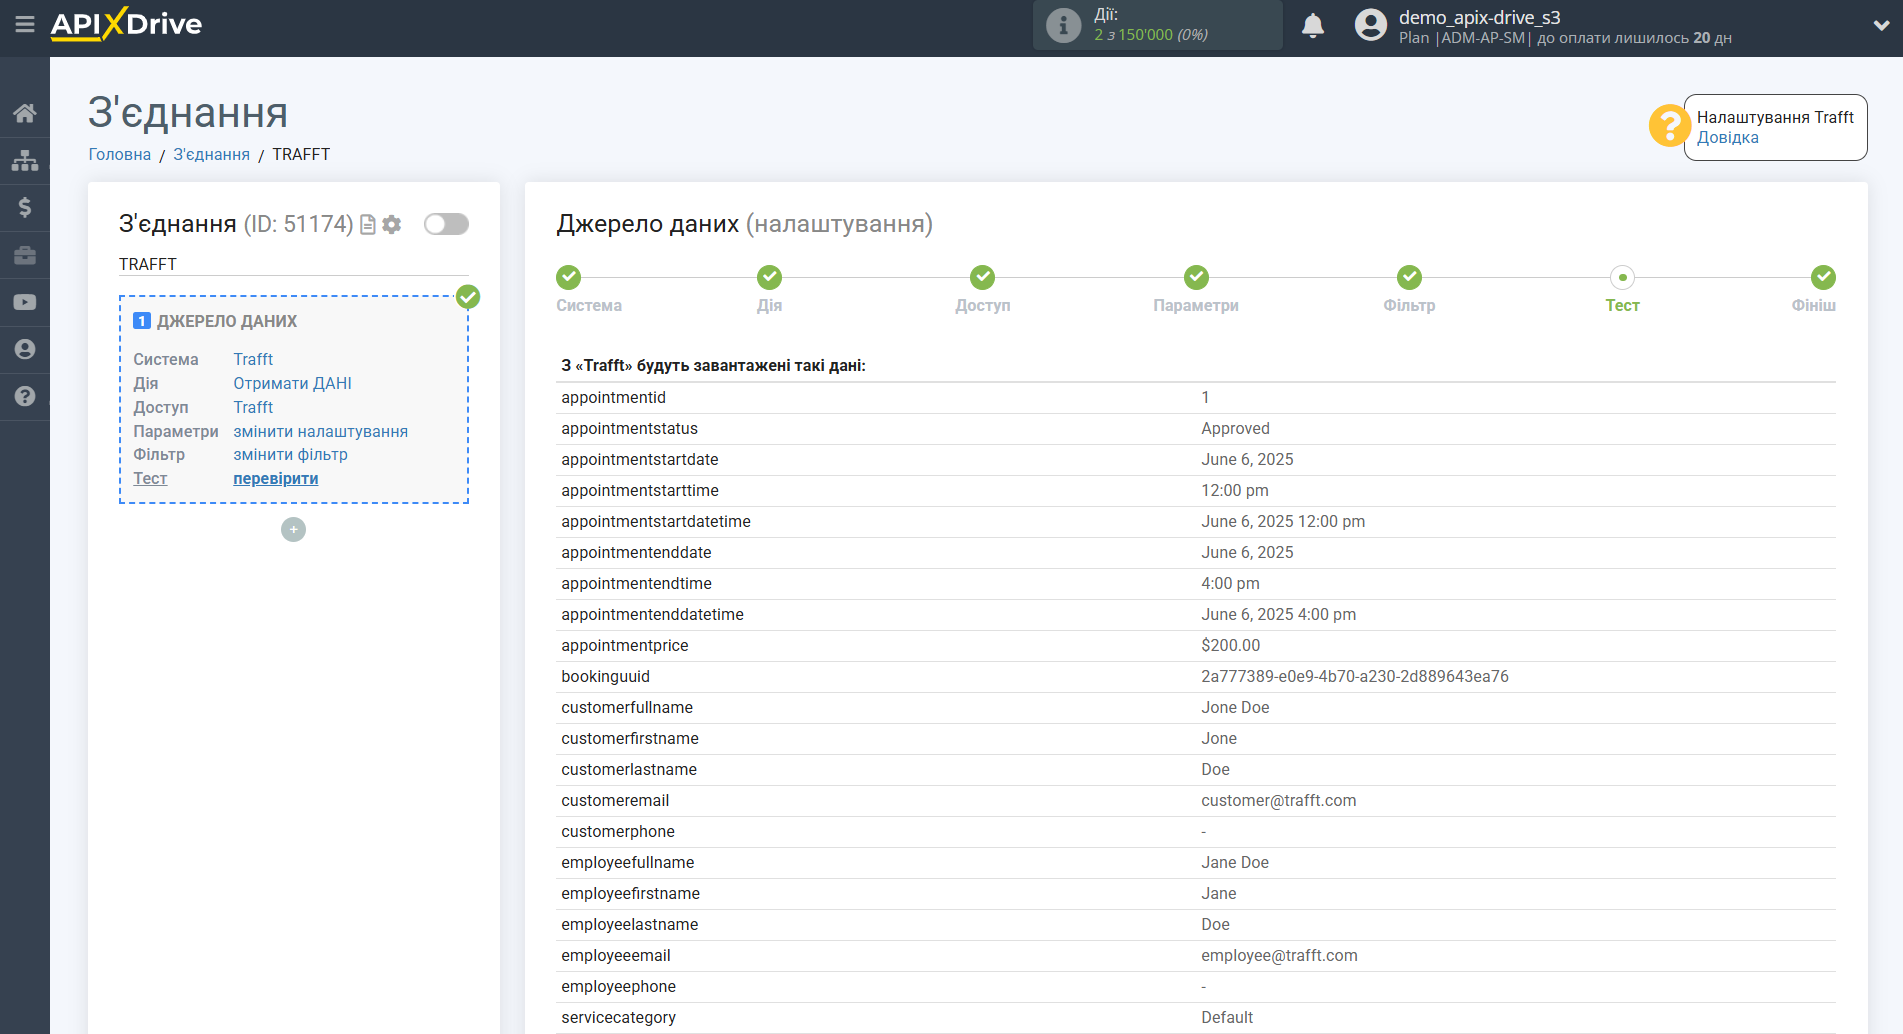
Task: Open the profile sidebar icon
Action: coord(25,349)
